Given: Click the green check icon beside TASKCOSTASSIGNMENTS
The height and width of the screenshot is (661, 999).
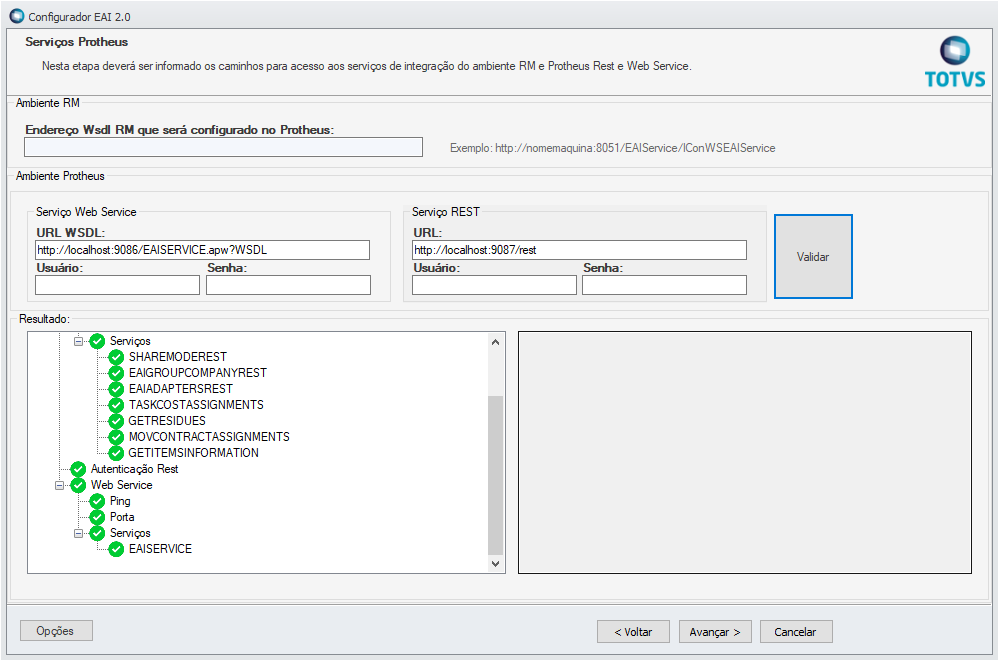Looking at the screenshot, I should click(116, 405).
